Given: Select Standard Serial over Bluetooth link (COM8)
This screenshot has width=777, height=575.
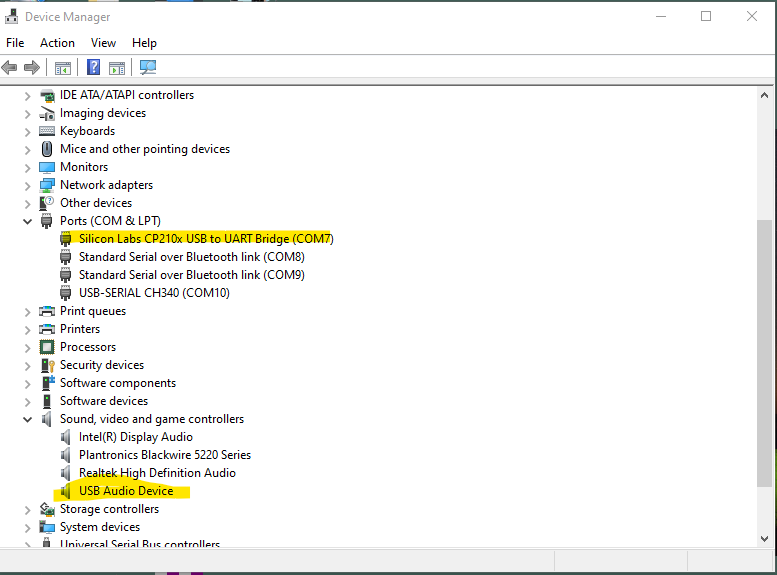Looking at the screenshot, I should (x=192, y=257).
